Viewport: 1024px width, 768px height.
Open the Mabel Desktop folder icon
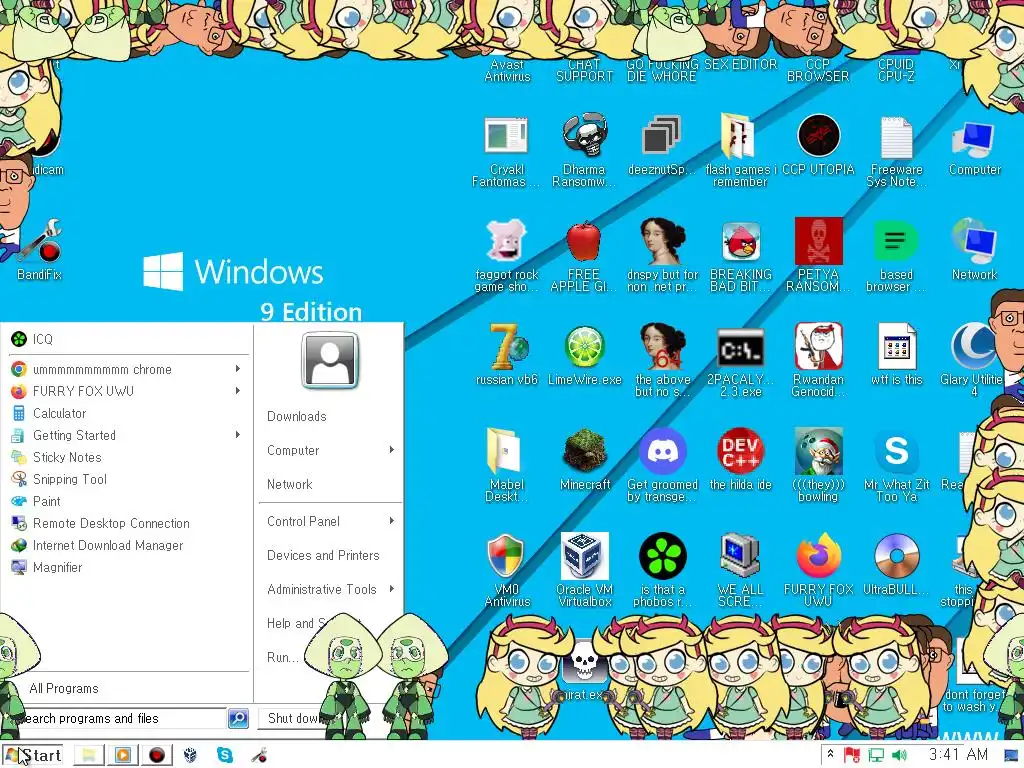coord(504,451)
